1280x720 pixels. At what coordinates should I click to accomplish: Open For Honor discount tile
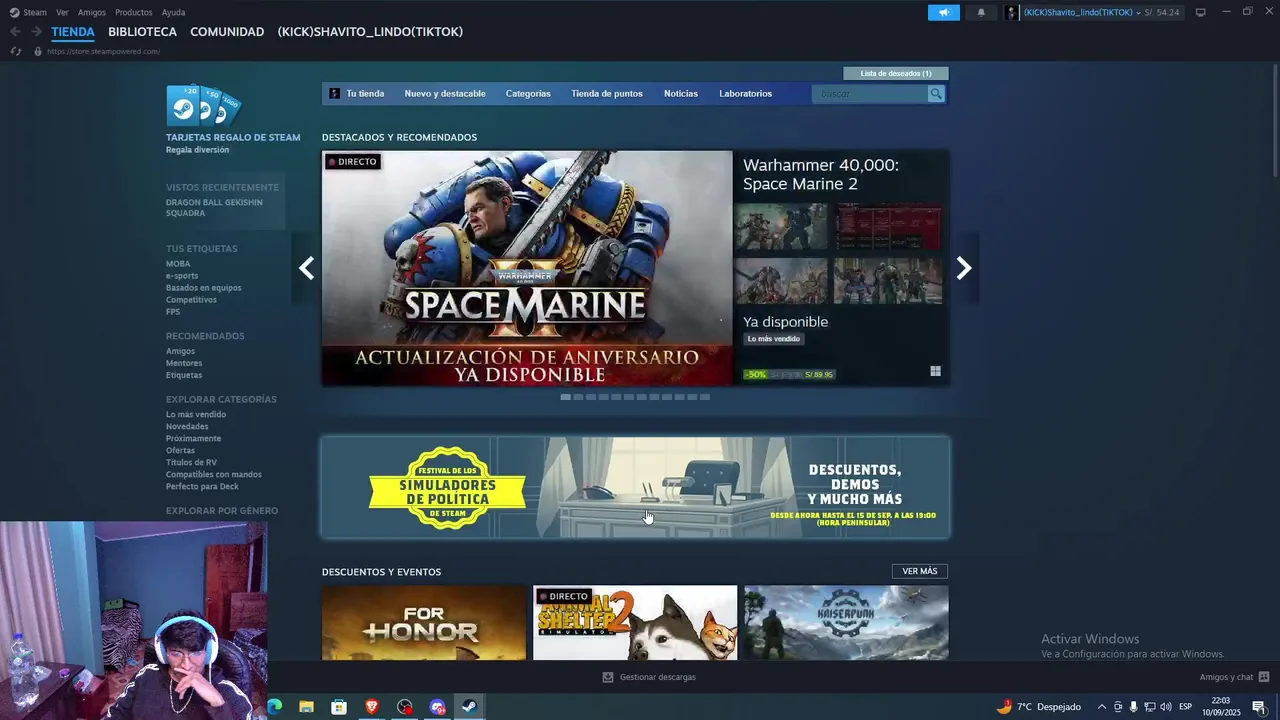coord(424,622)
